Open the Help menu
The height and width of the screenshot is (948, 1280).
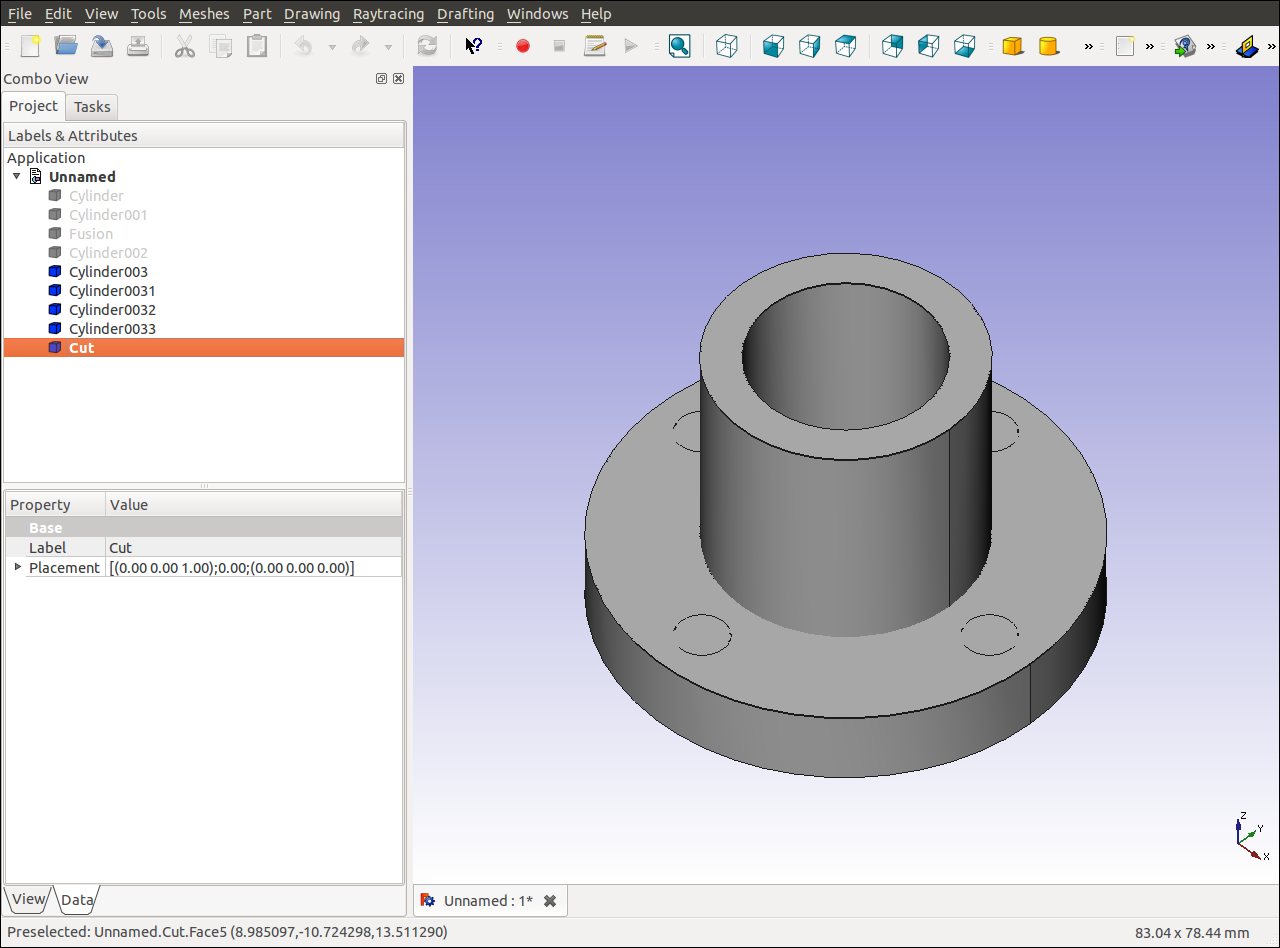(596, 14)
